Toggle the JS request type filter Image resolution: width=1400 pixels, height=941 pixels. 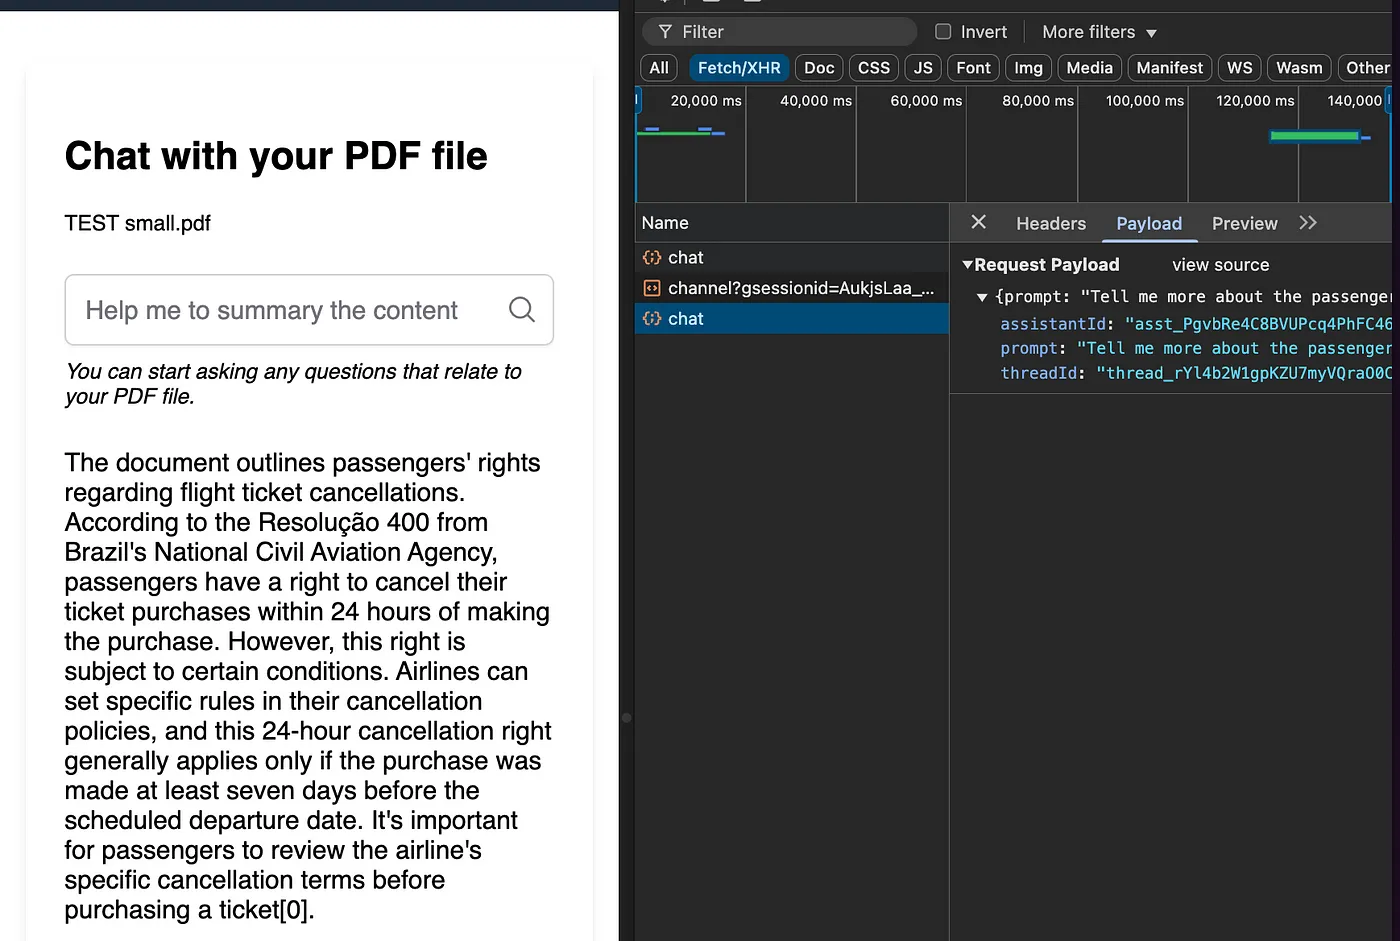tap(923, 68)
